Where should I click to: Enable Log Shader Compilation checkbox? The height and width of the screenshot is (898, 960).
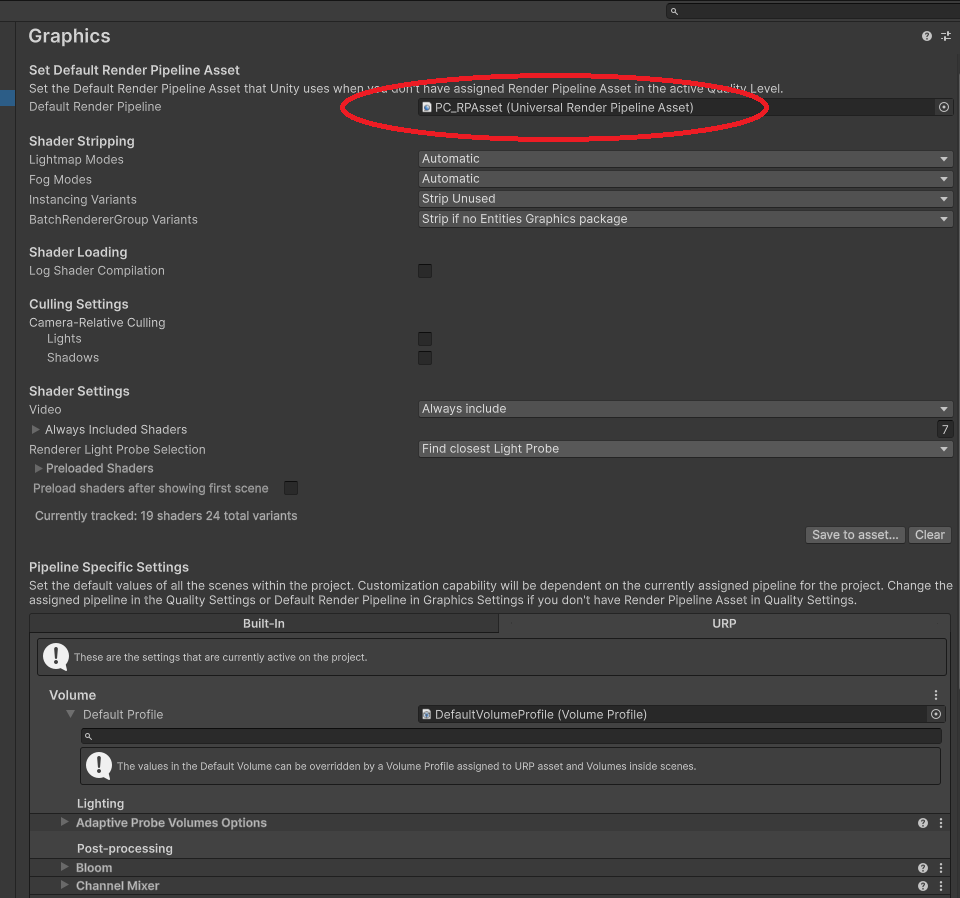425,271
